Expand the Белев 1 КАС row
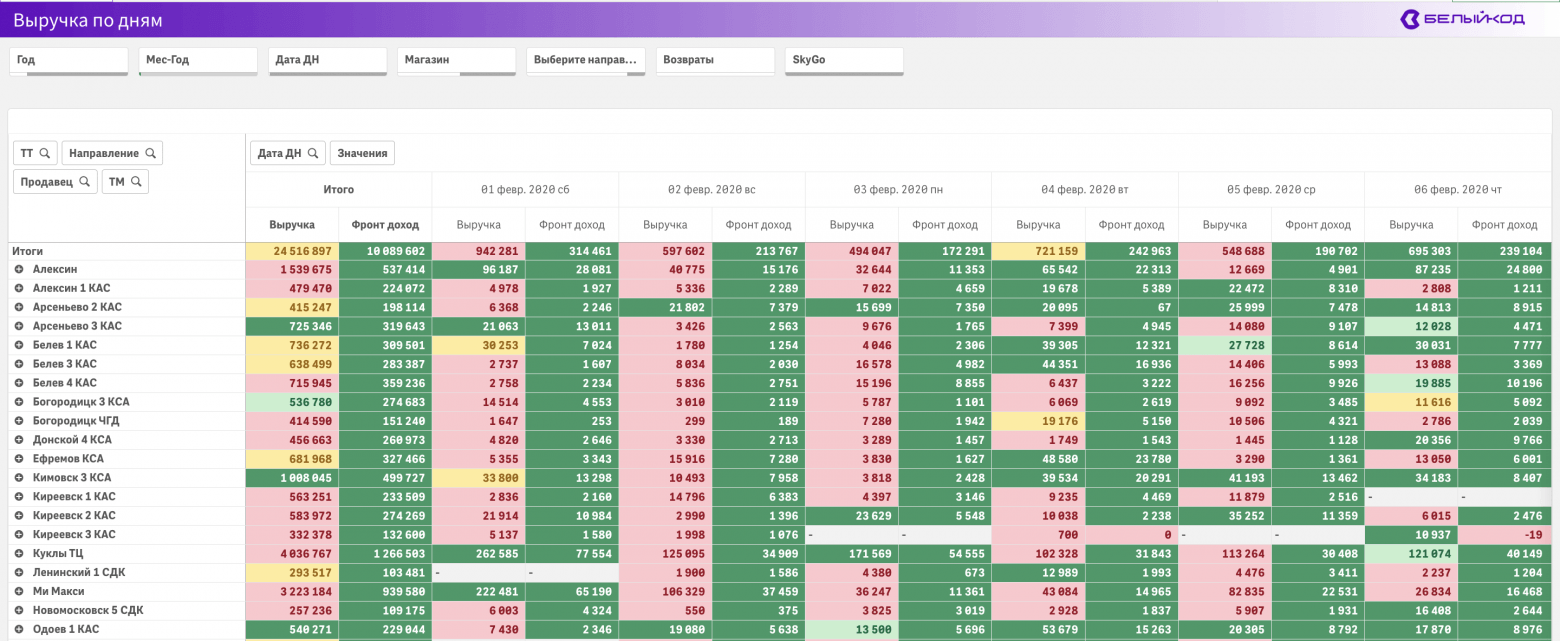This screenshot has width=1560, height=641. 18,345
